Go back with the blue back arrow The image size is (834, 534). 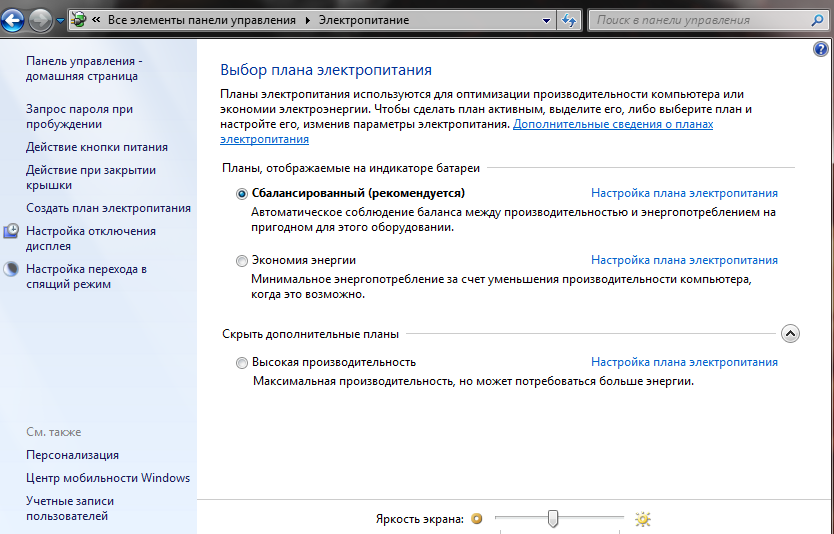13,21
